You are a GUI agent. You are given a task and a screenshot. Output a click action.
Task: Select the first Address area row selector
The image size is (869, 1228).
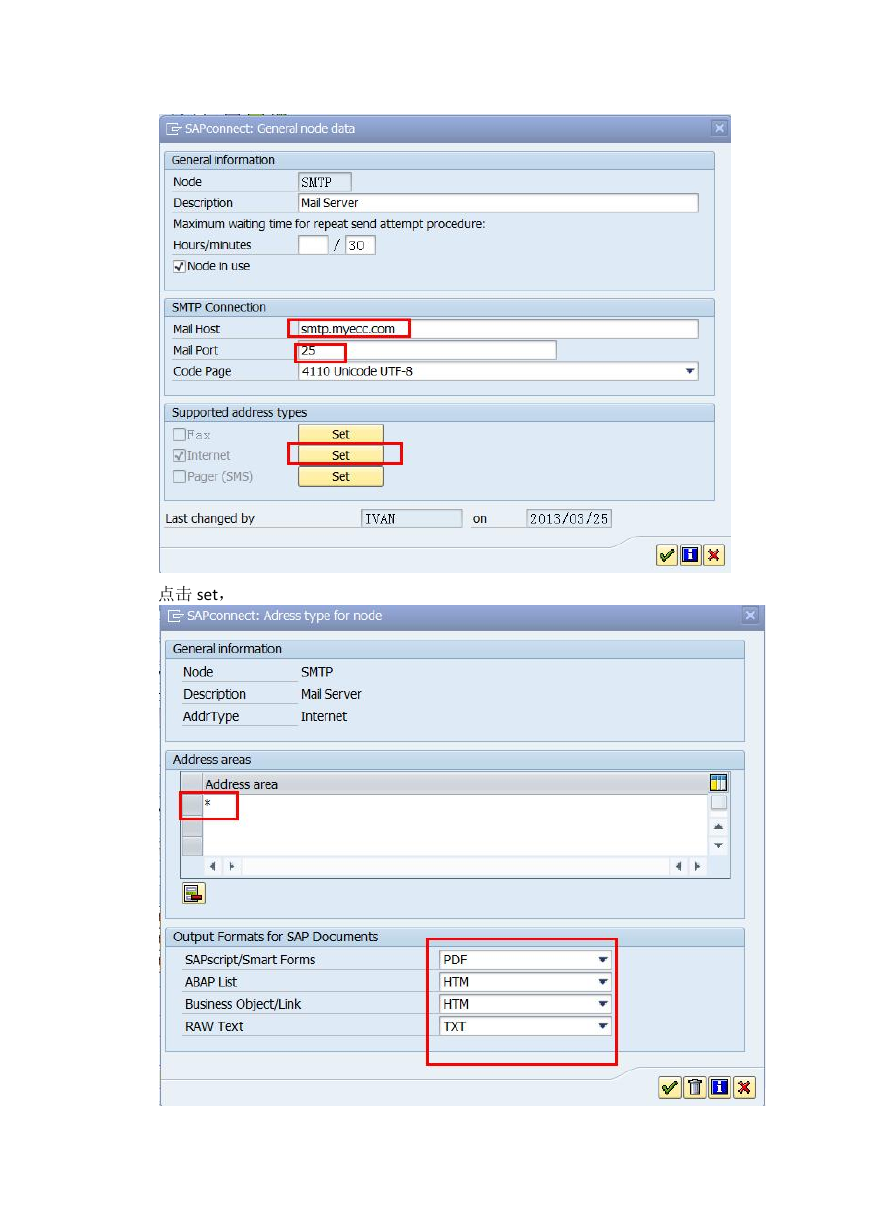pos(191,805)
